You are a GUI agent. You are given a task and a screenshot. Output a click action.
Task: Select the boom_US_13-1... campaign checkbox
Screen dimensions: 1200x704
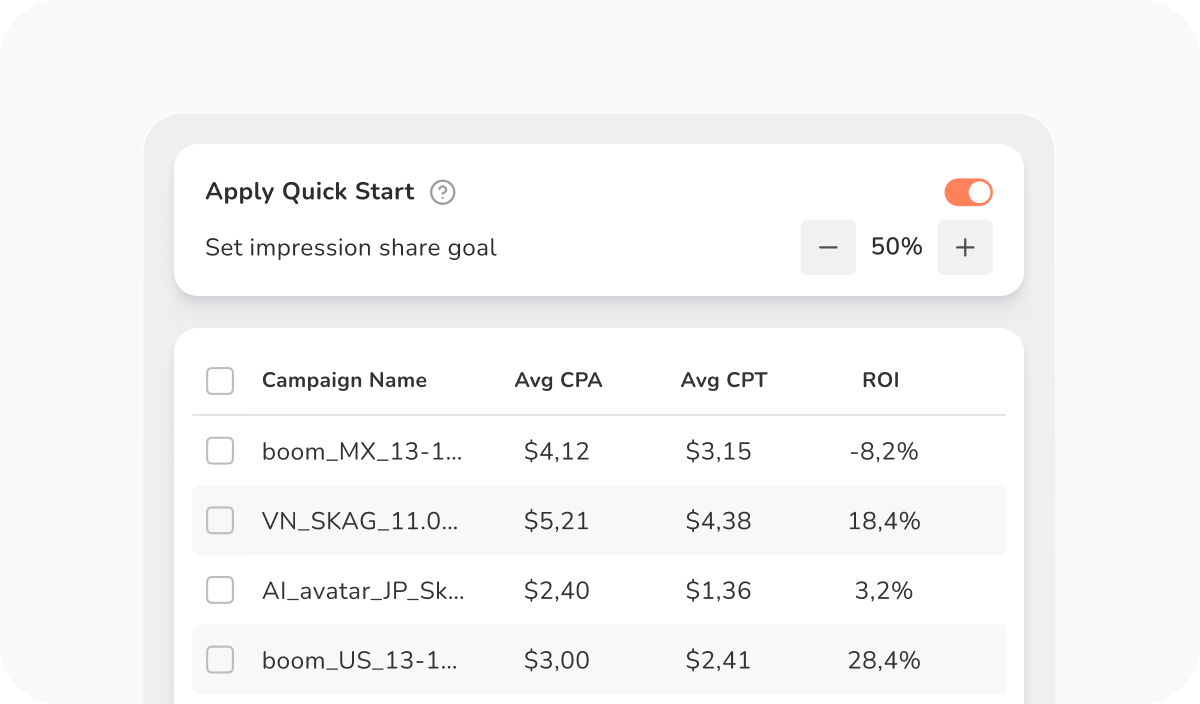tap(220, 660)
